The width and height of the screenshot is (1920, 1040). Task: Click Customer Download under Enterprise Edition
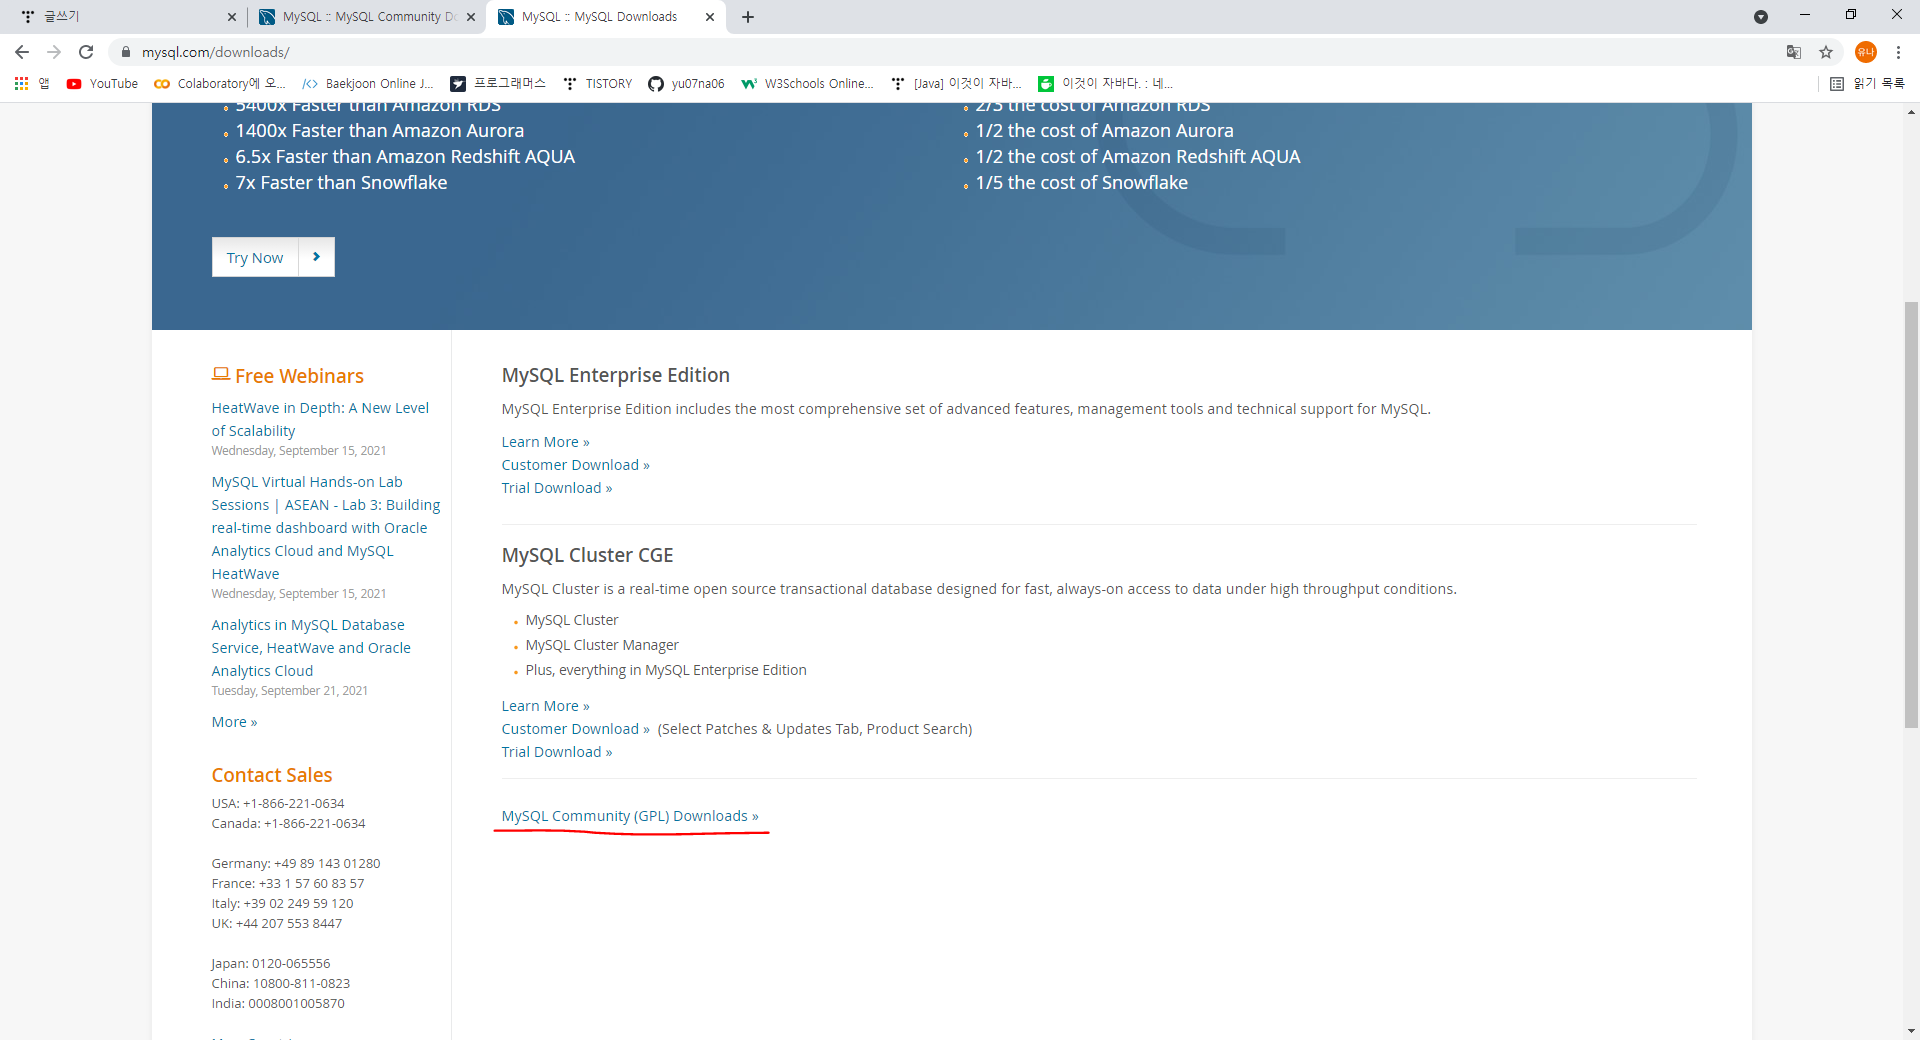(x=576, y=465)
